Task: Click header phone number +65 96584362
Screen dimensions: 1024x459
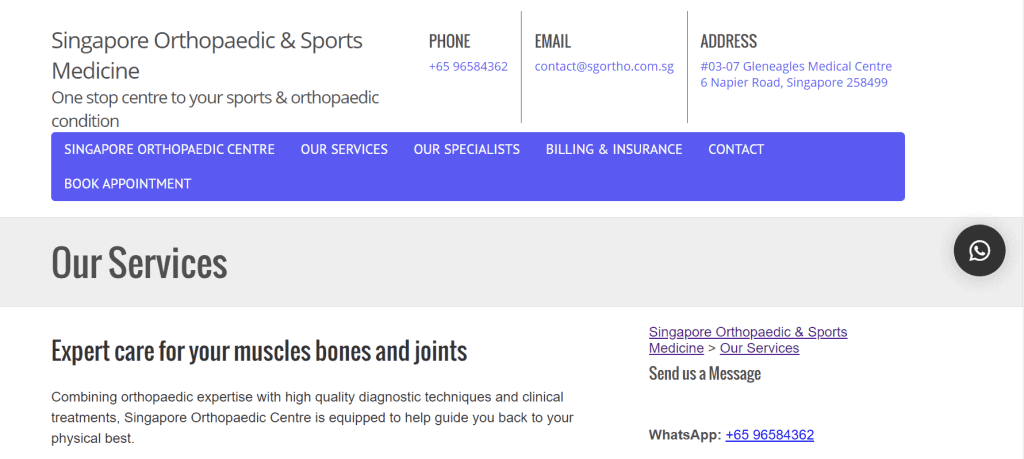Action: (468, 67)
